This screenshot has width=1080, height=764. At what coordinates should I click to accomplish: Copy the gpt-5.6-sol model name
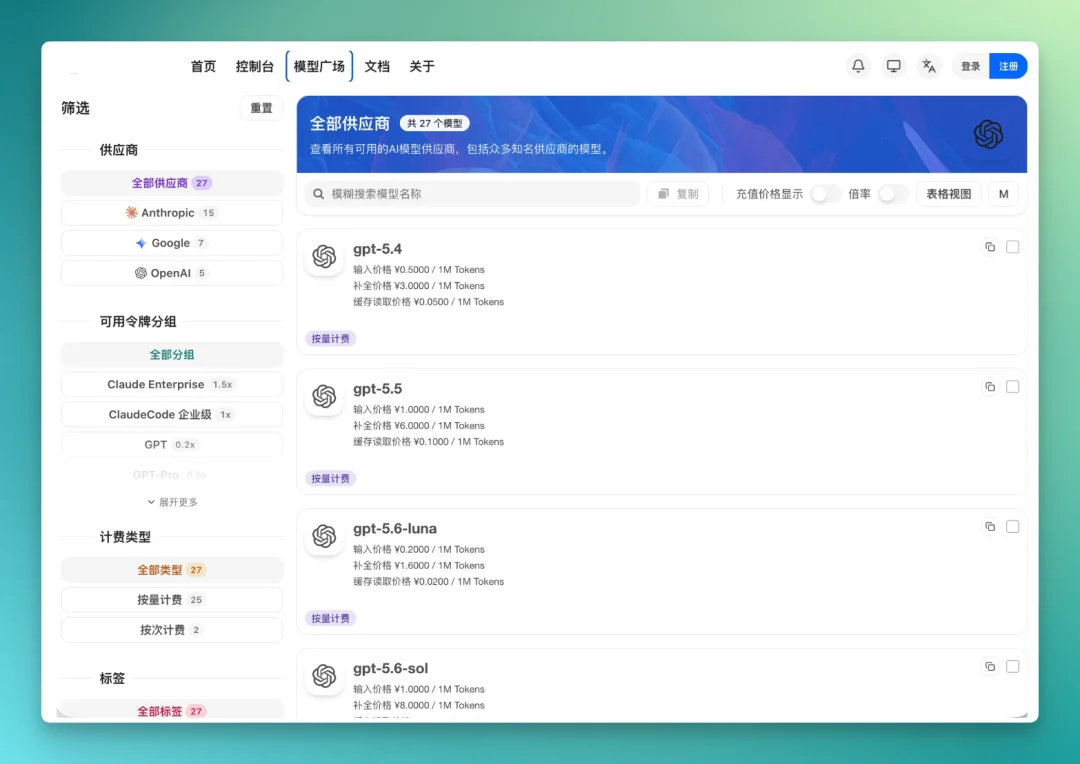[990, 666]
